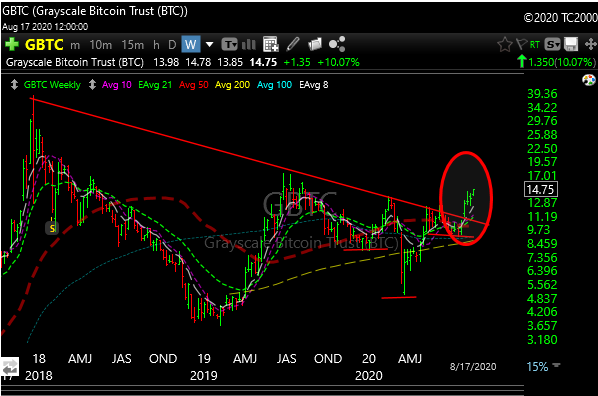
Task: Click the high price 14.78 value
Action: [x=198, y=62]
